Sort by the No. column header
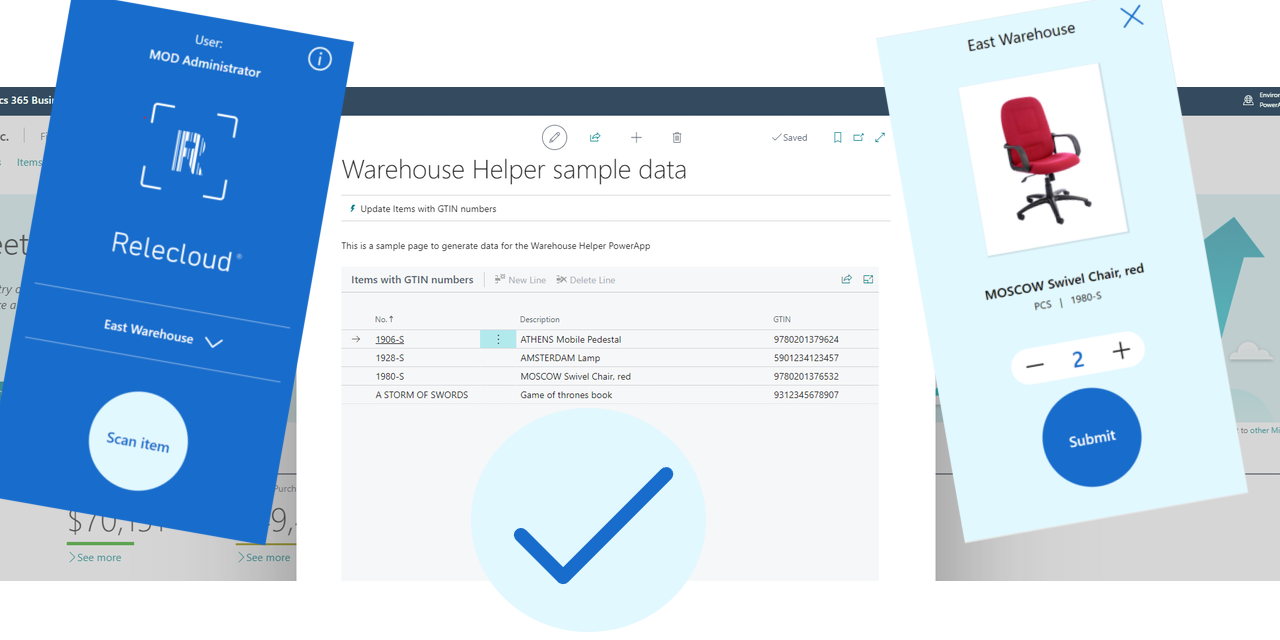The width and height of the screenshot is (1280, 640). [384, 319]
